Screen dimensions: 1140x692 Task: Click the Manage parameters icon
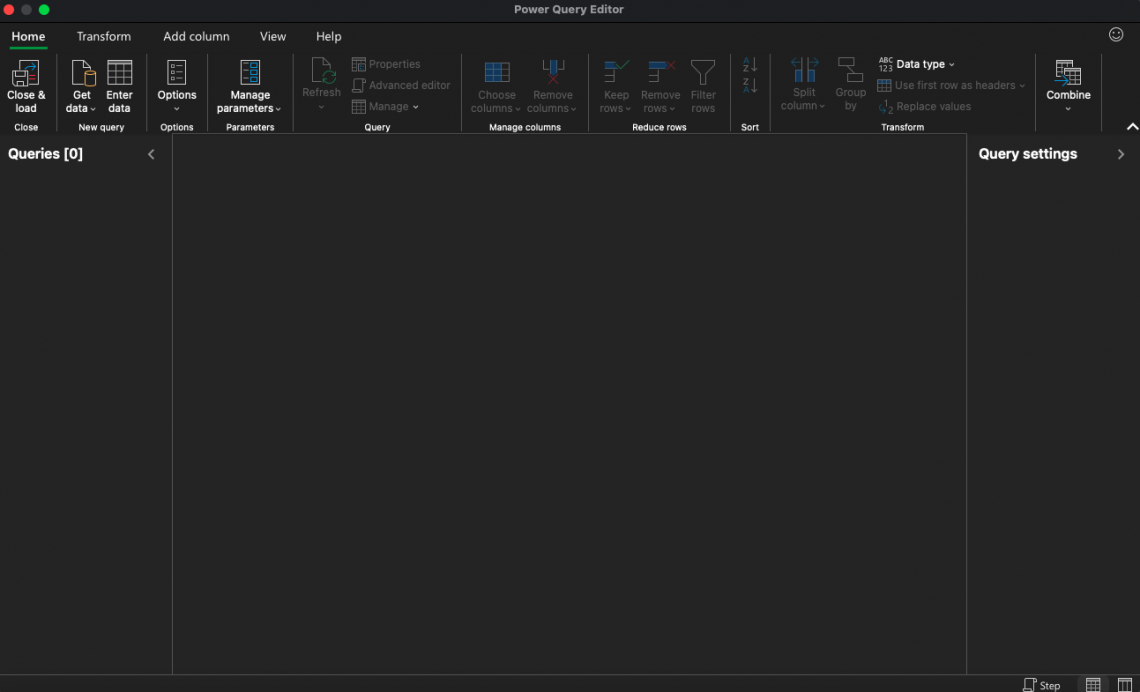coord(249,73)
